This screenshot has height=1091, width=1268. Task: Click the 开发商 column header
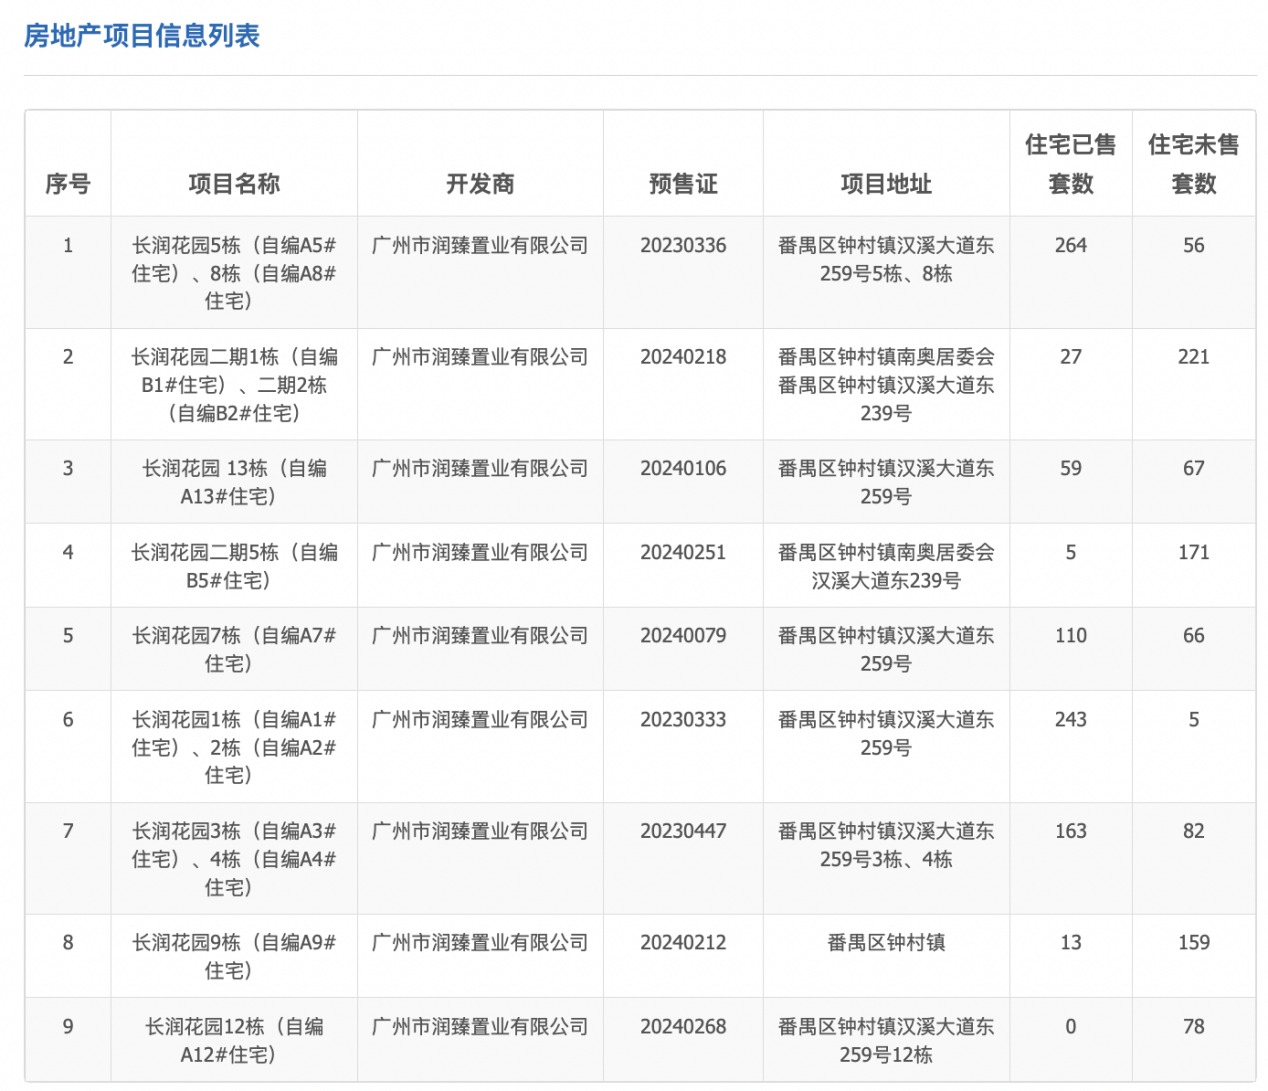click(x=480, y=184)
